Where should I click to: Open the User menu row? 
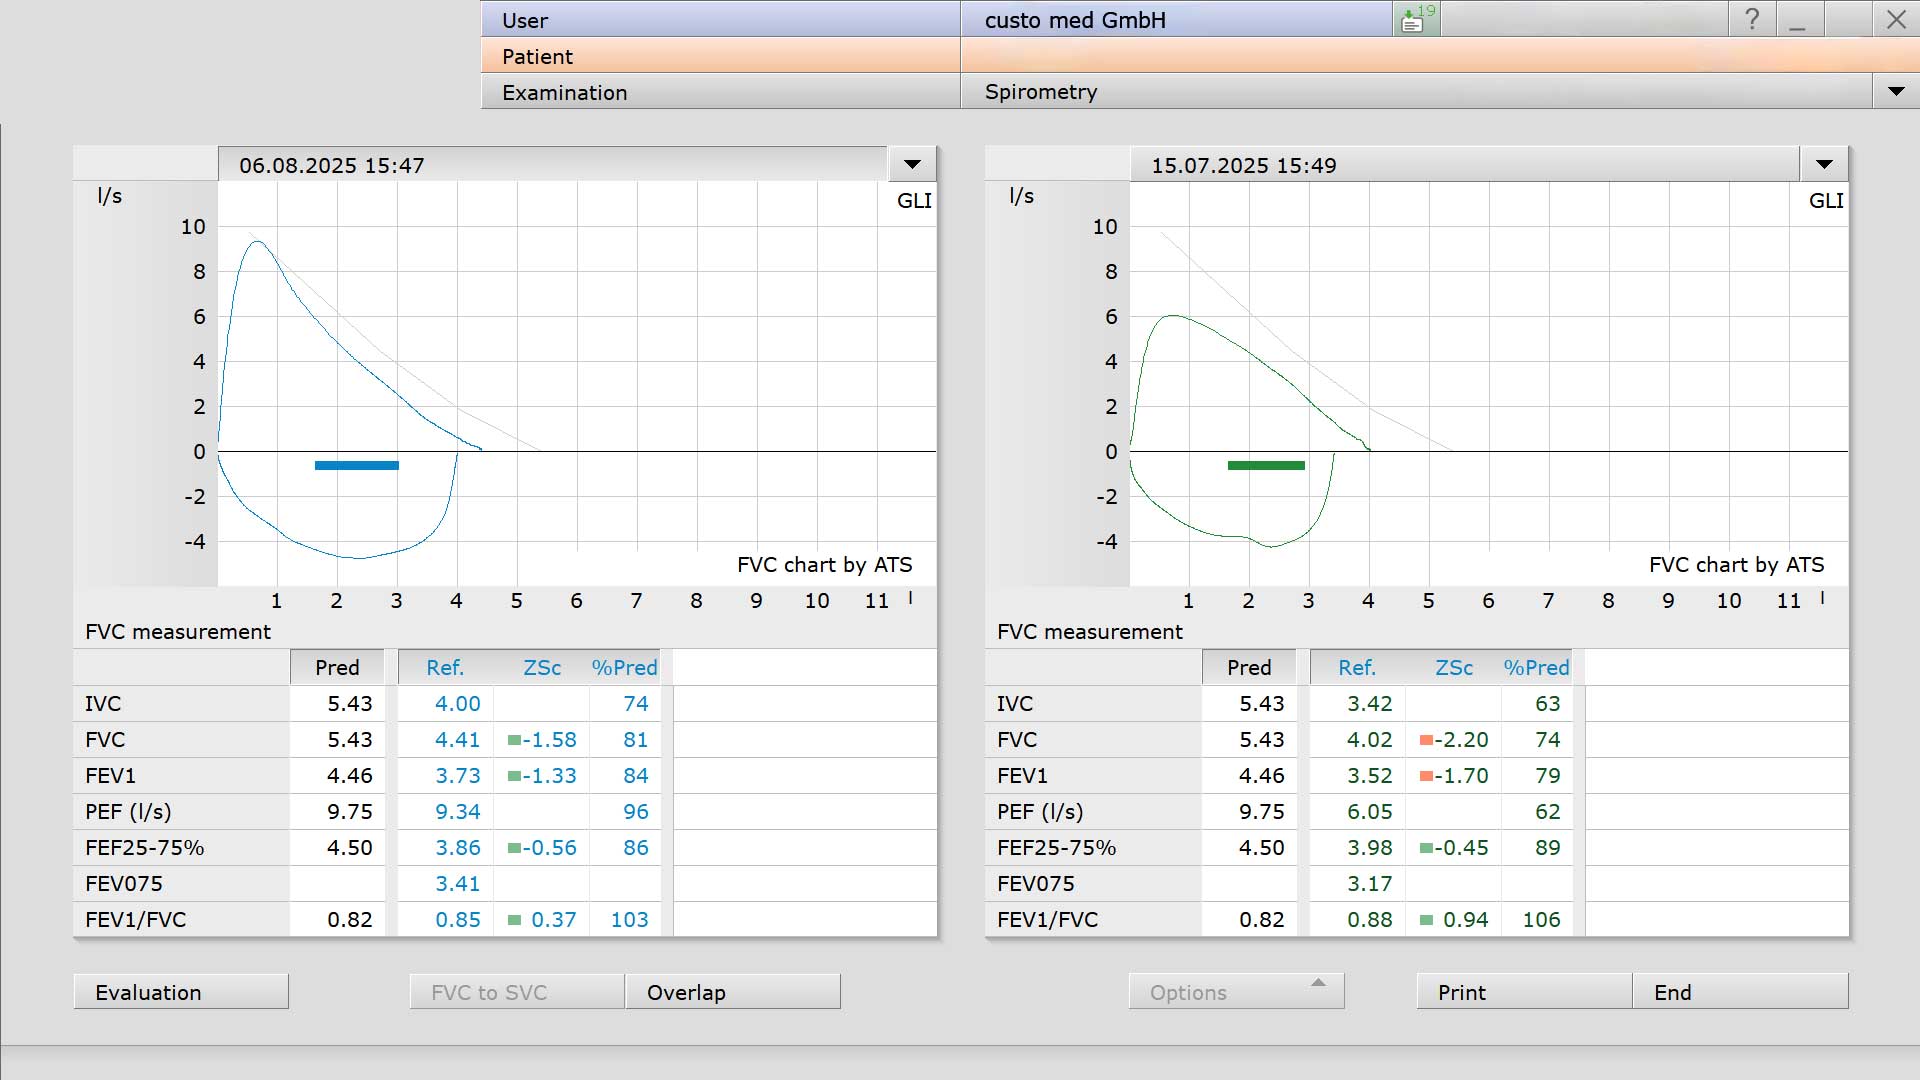720,20
